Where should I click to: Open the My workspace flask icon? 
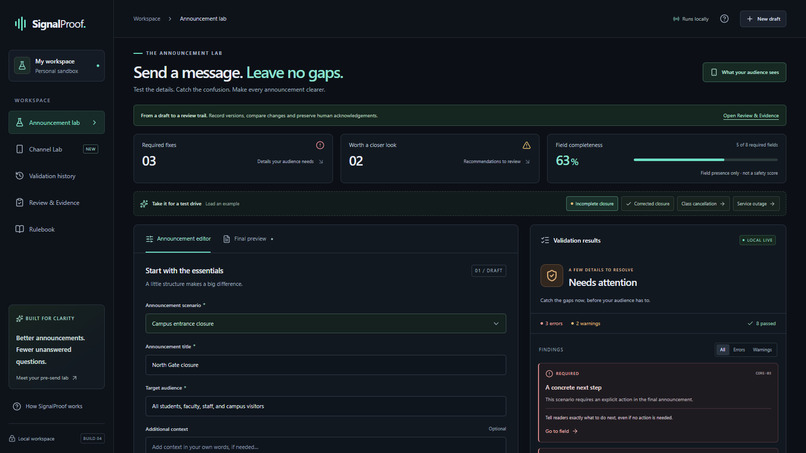coord(22,66)
